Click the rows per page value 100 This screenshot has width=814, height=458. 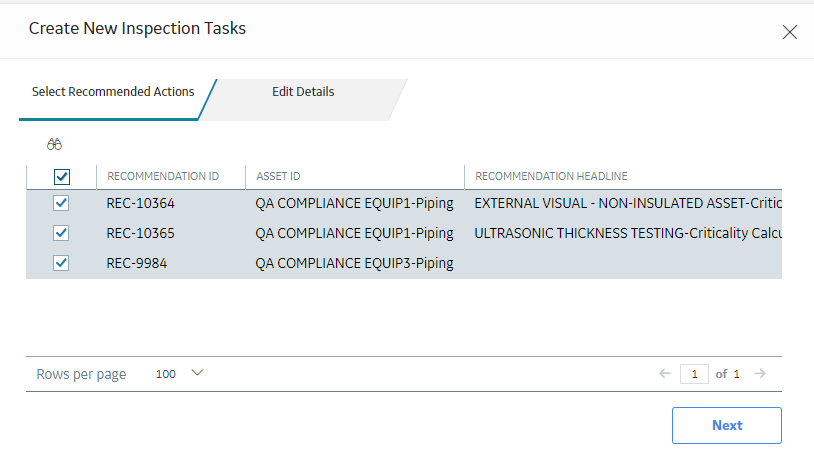(166, 374)
